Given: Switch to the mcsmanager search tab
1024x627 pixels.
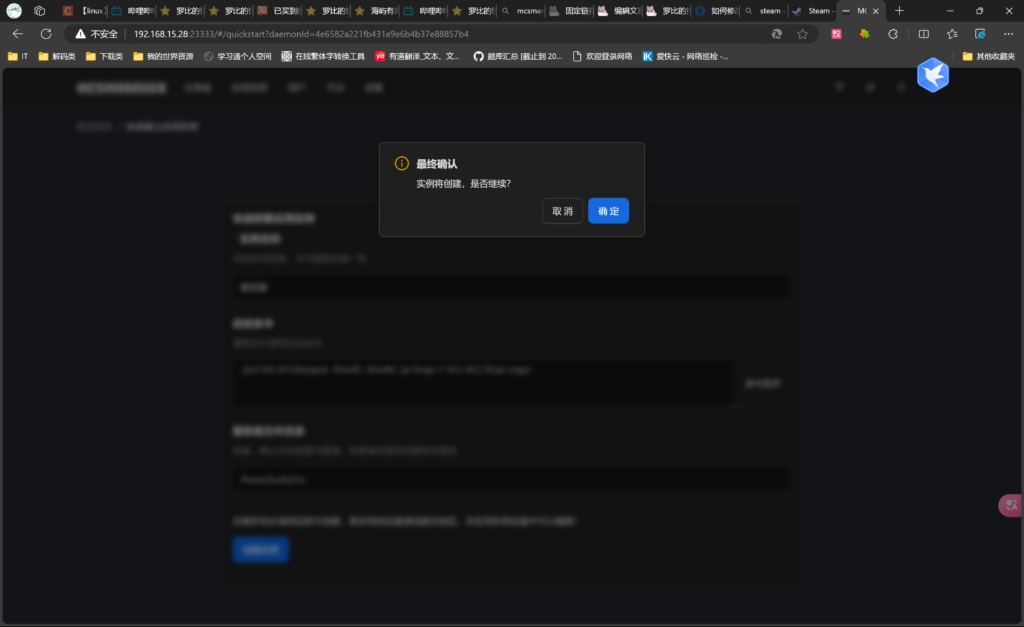Looking at the screenshot, I should 520,10.
